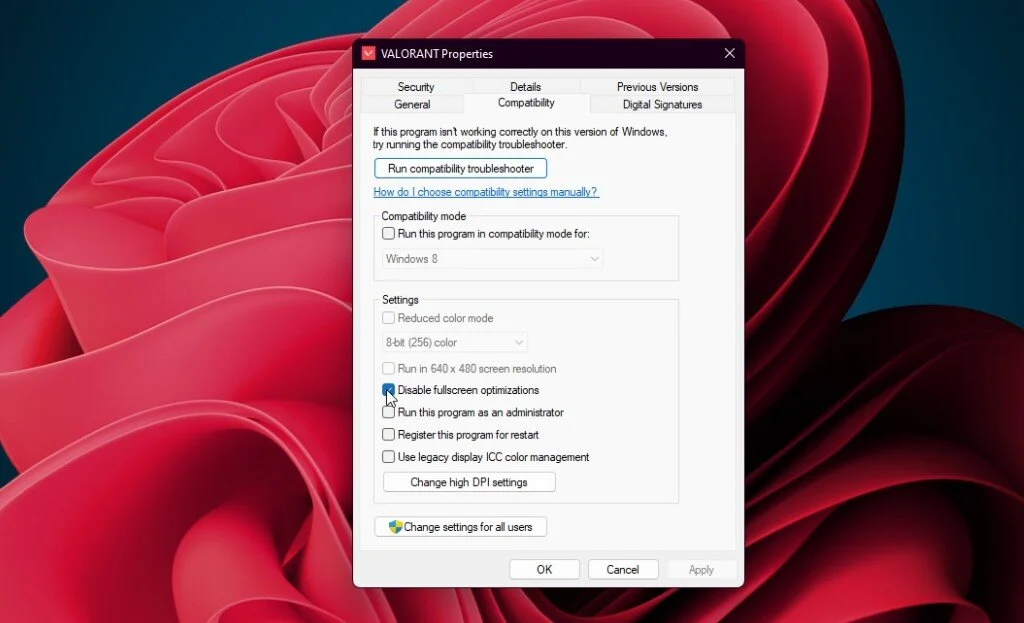
Task: Open the Digital Signatures tab
Action: [x=662, y=104]
